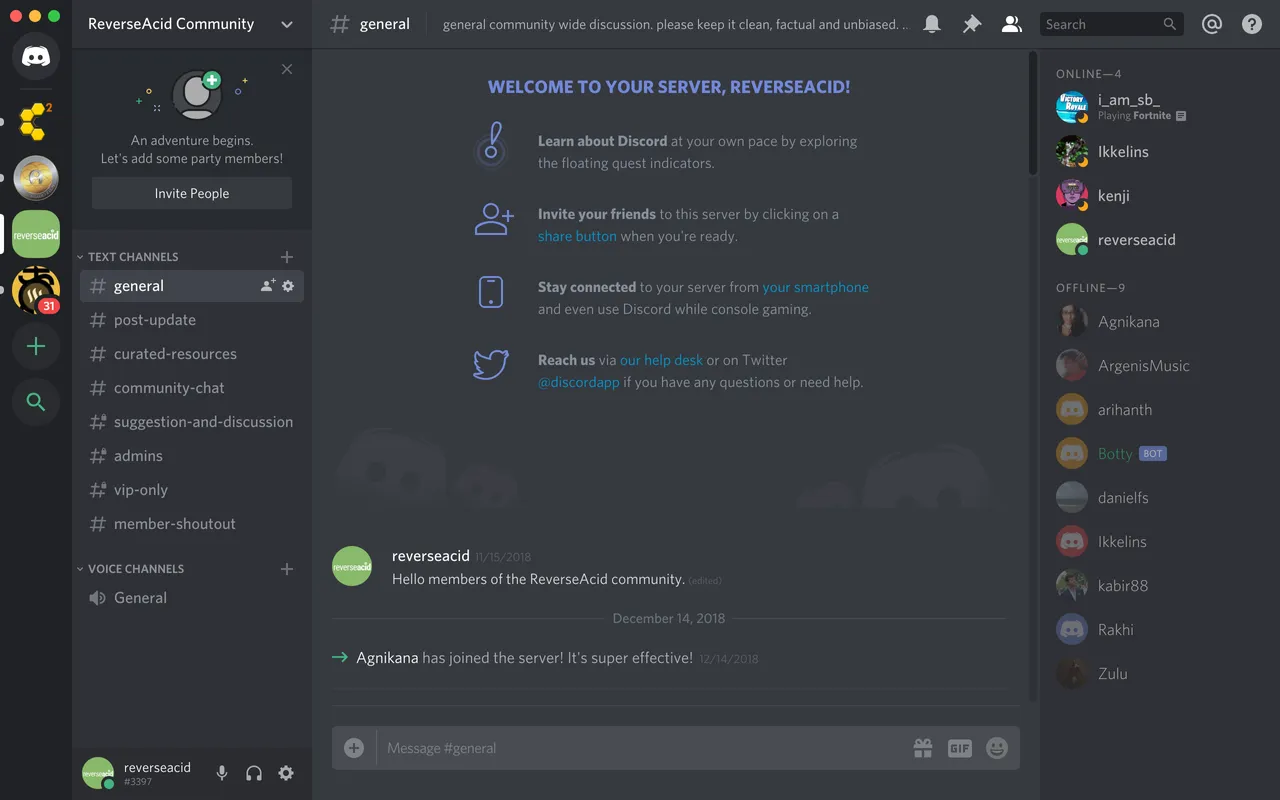Create a new voice channel plus icon
The height and width of the screenshot is (800, 1280).
[287, 569]
